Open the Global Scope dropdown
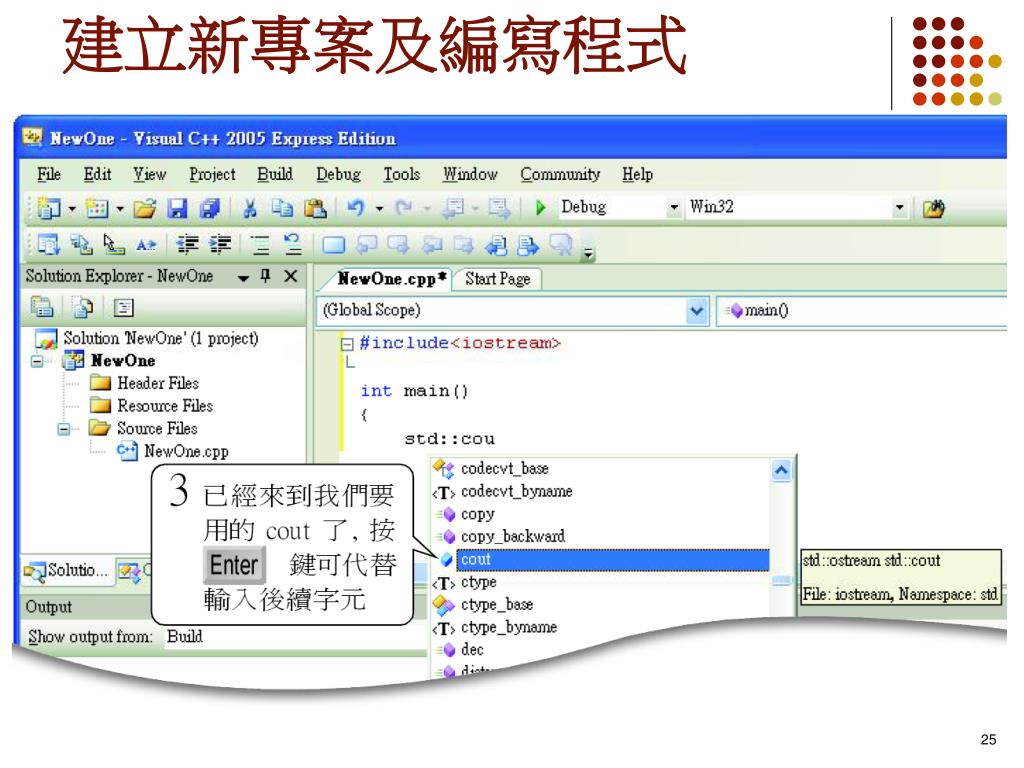This screenshot has height=768, width=1024. tap(697, 310)
